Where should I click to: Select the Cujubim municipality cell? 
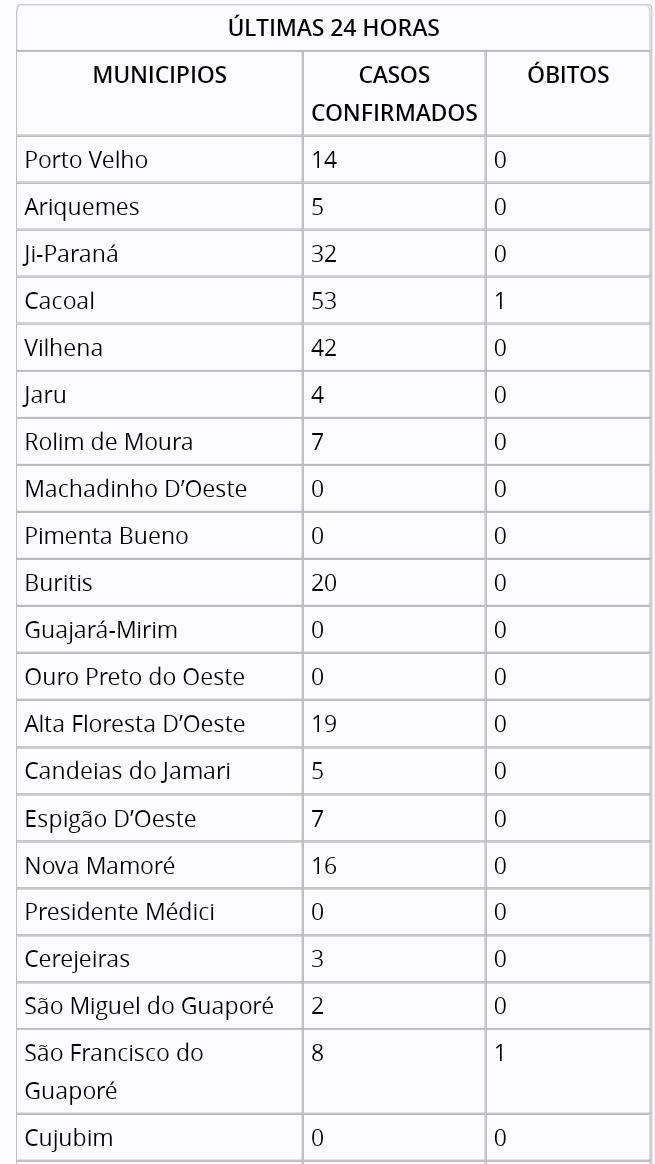pyautogui.click(x=69, y=1138)
